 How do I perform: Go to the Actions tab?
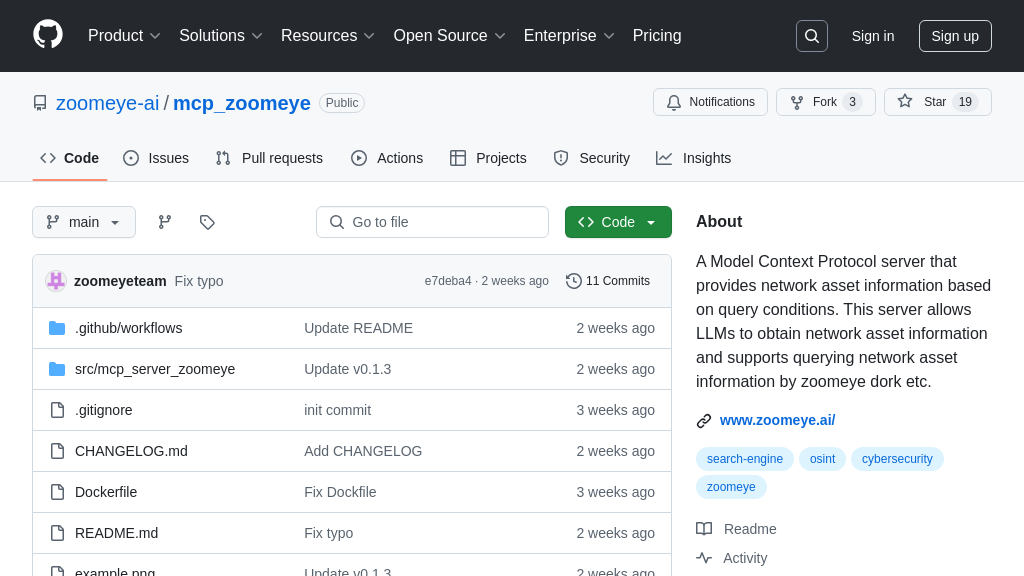387,158
